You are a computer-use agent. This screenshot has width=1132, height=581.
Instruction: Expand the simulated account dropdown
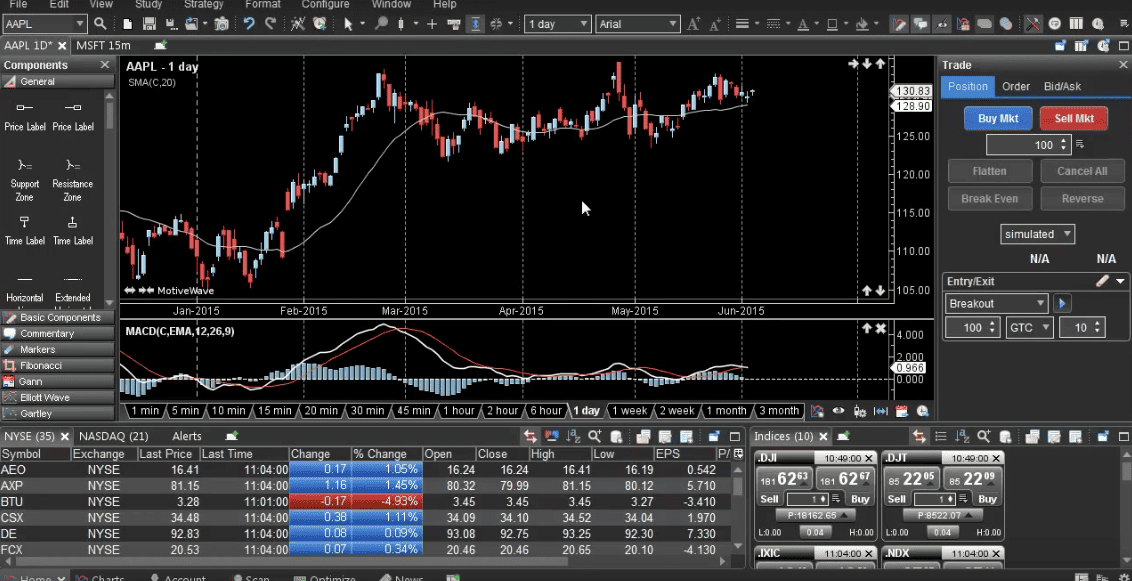[x=1067, y=234]
